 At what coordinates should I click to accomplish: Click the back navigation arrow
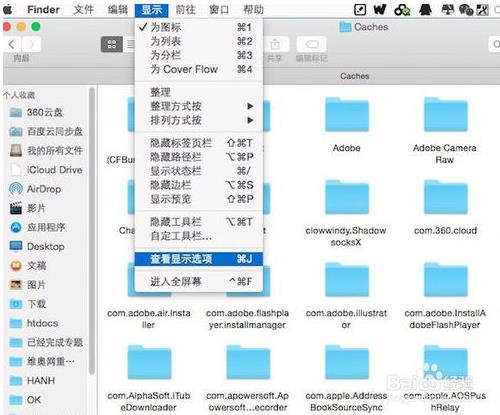[x=12, y=44]
